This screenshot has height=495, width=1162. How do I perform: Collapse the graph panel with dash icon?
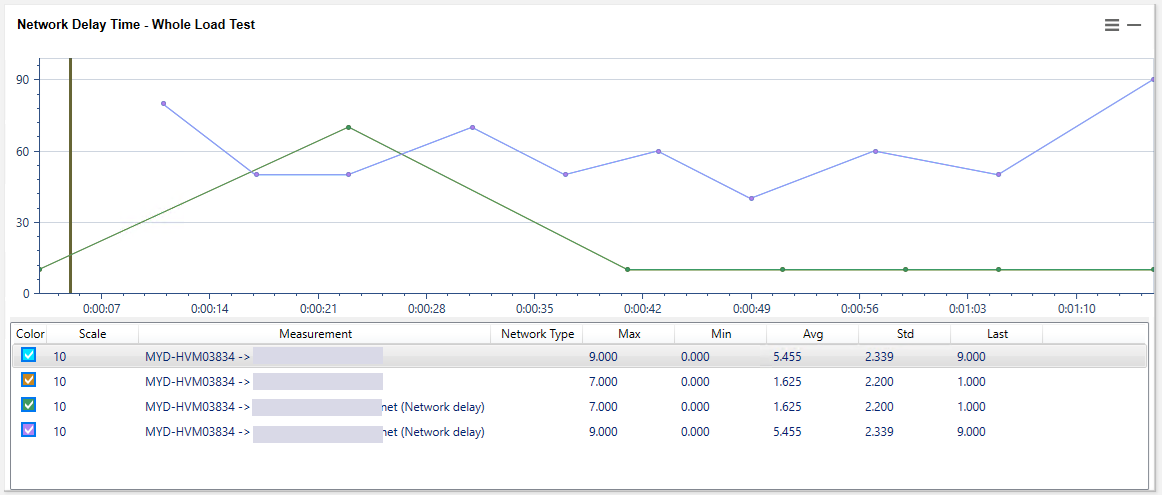tap(1134, 25)
